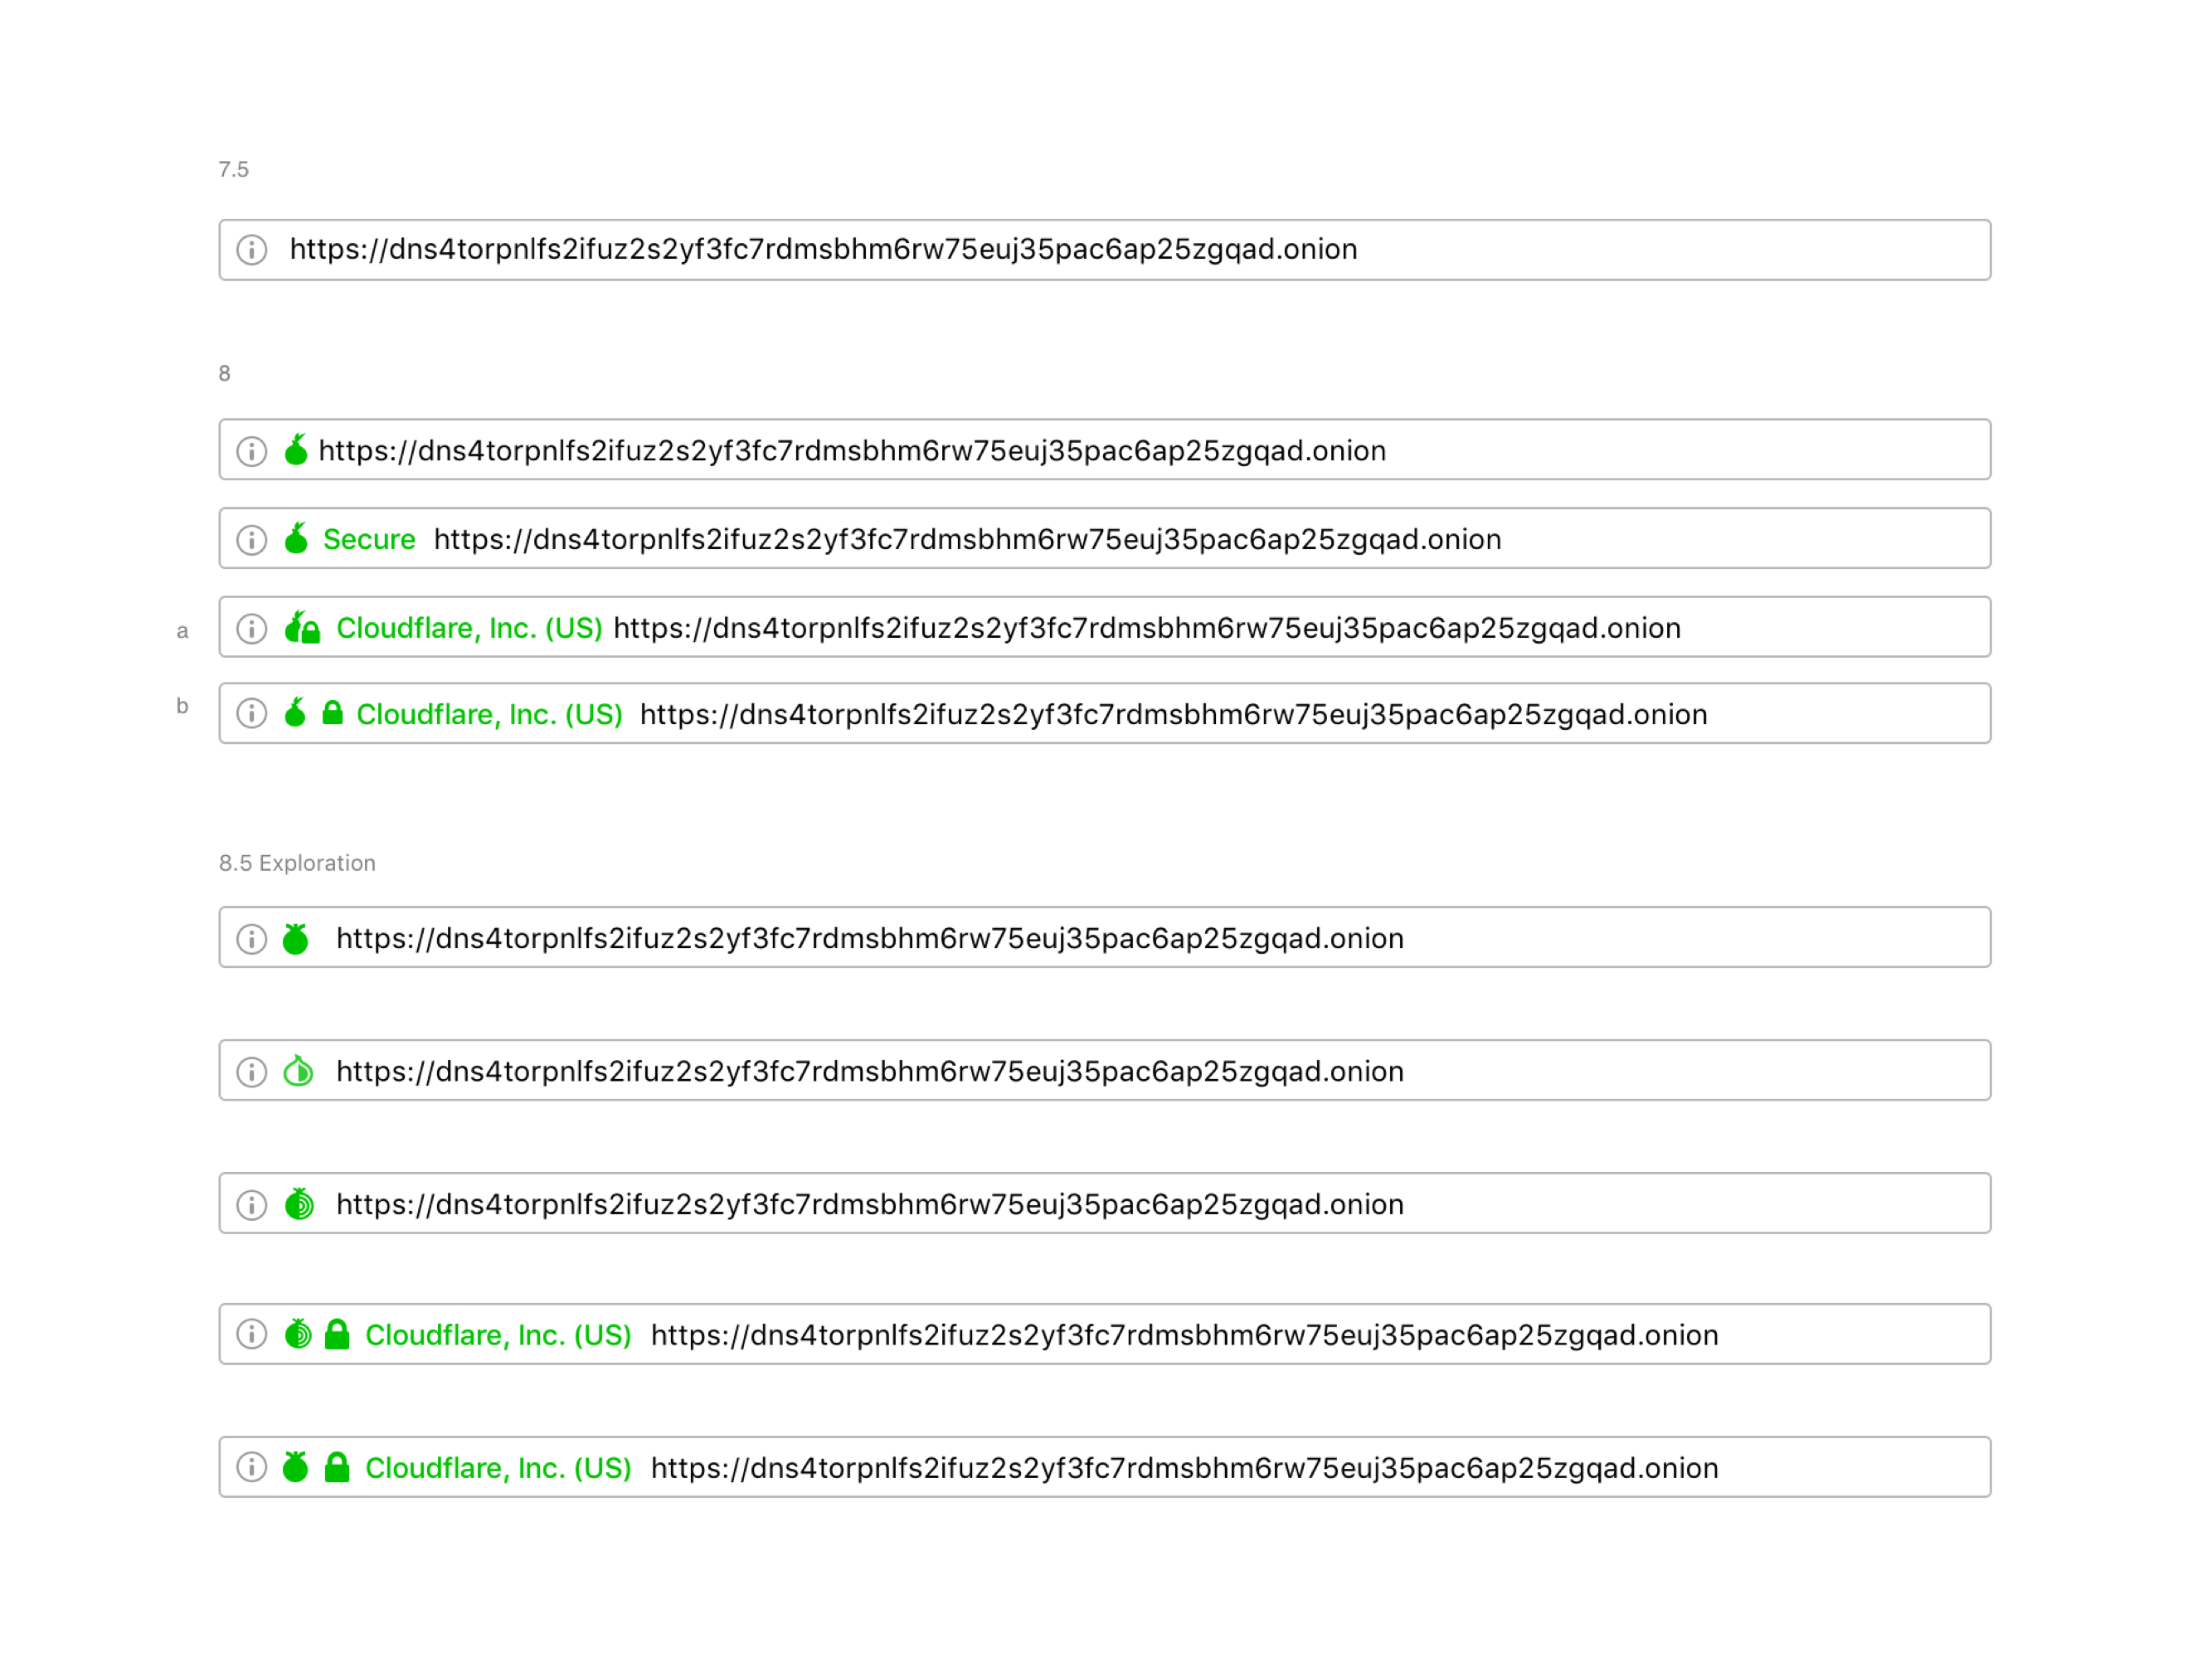This screenshot has width=2212, height=1658.
Task: Click info icon in the 7.5 URL bar
Action: (x=252, y=249)
